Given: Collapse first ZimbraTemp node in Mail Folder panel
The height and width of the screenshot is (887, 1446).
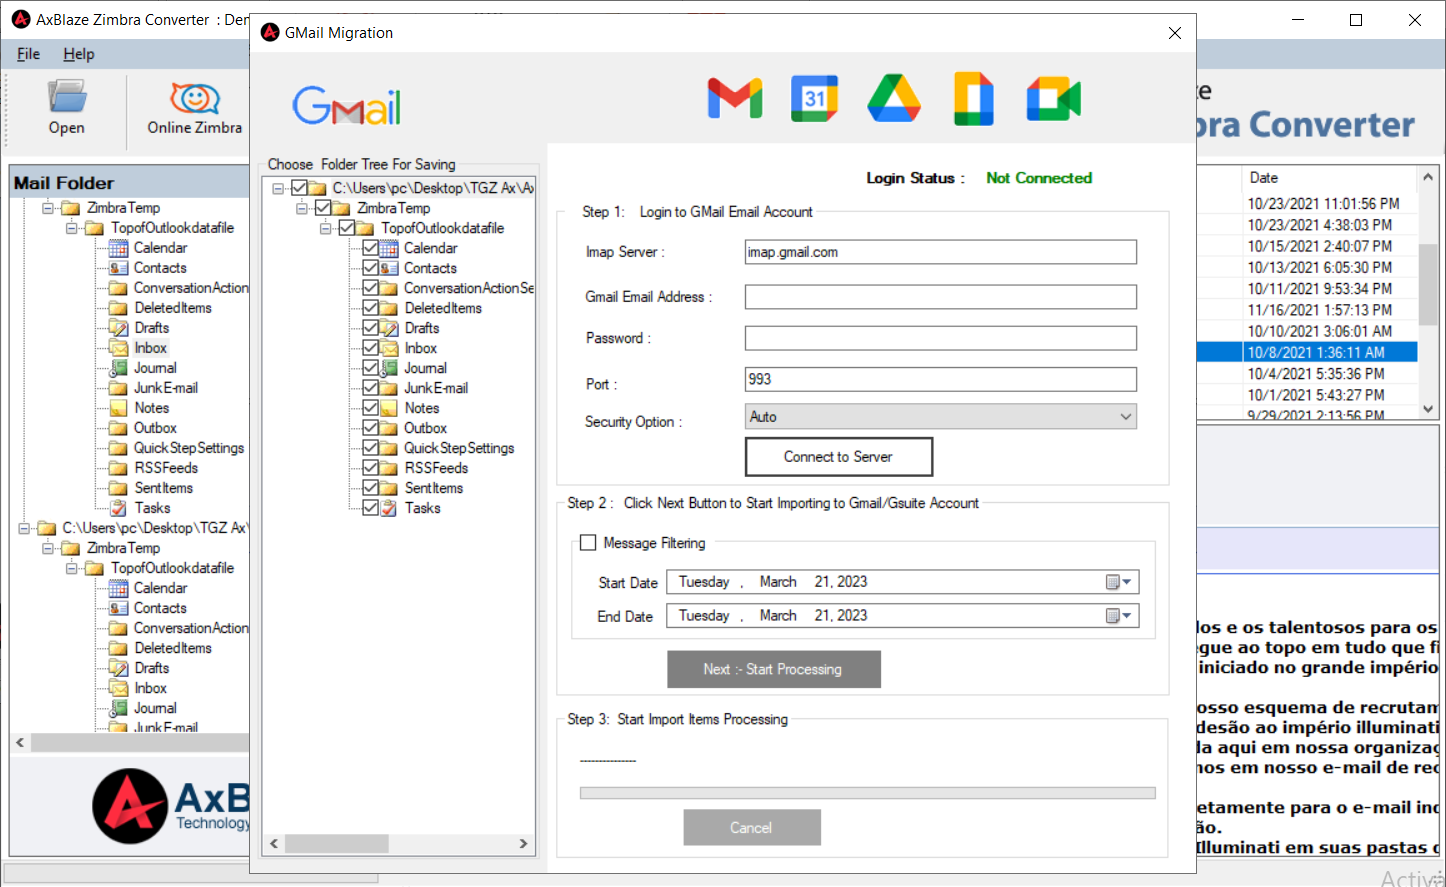Looking at the screenshot, I should coord(47,208).
